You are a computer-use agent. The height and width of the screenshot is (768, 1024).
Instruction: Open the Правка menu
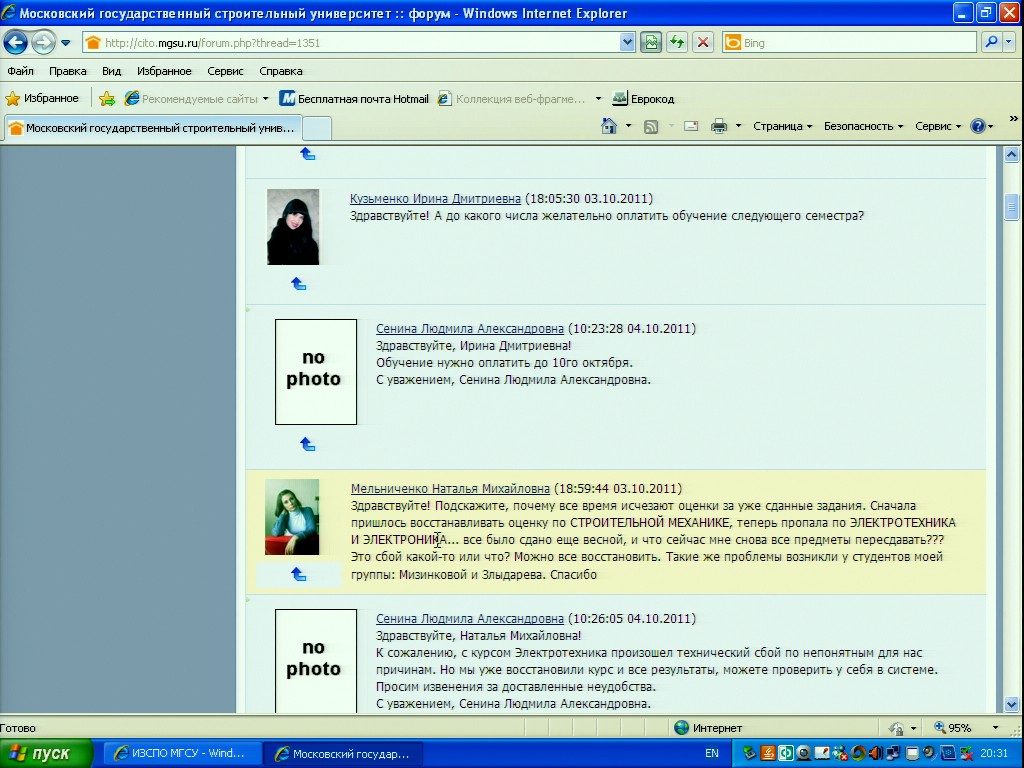tap(67, 71)
